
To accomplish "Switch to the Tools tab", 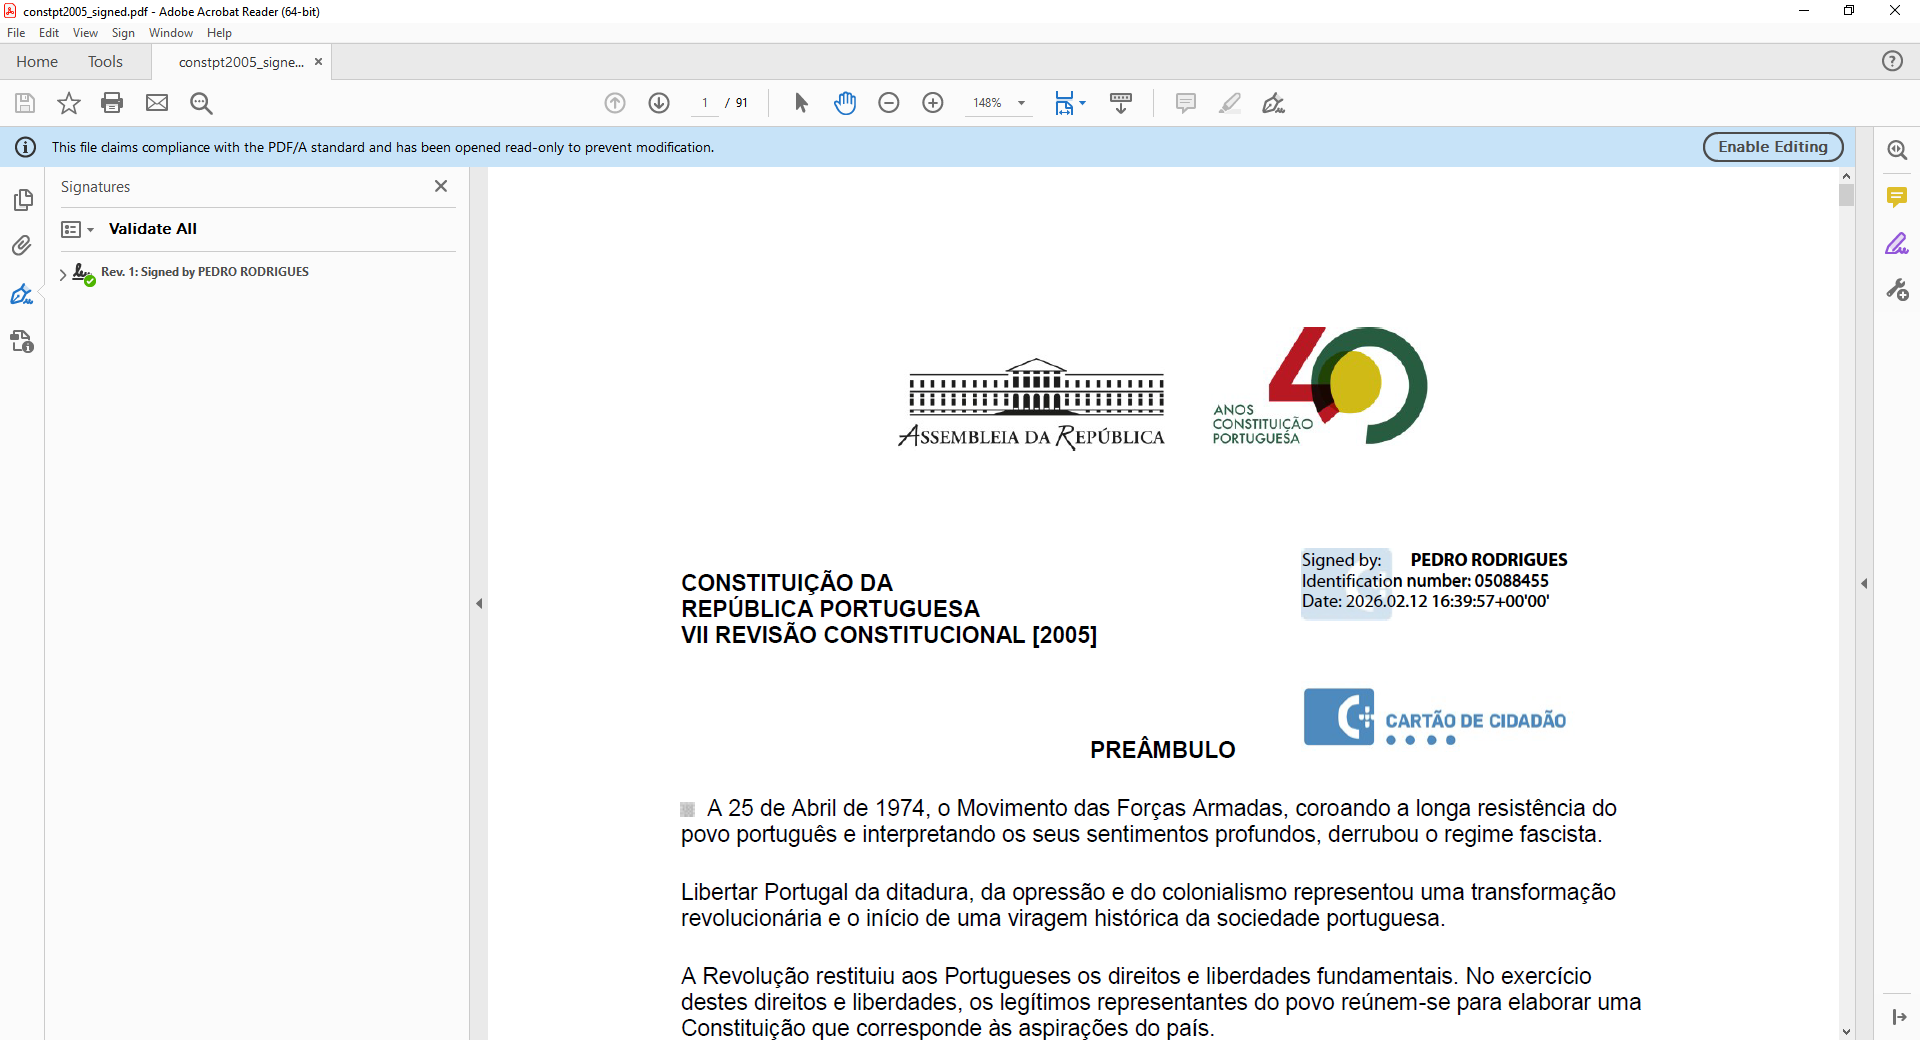I will tap(105, 62).
